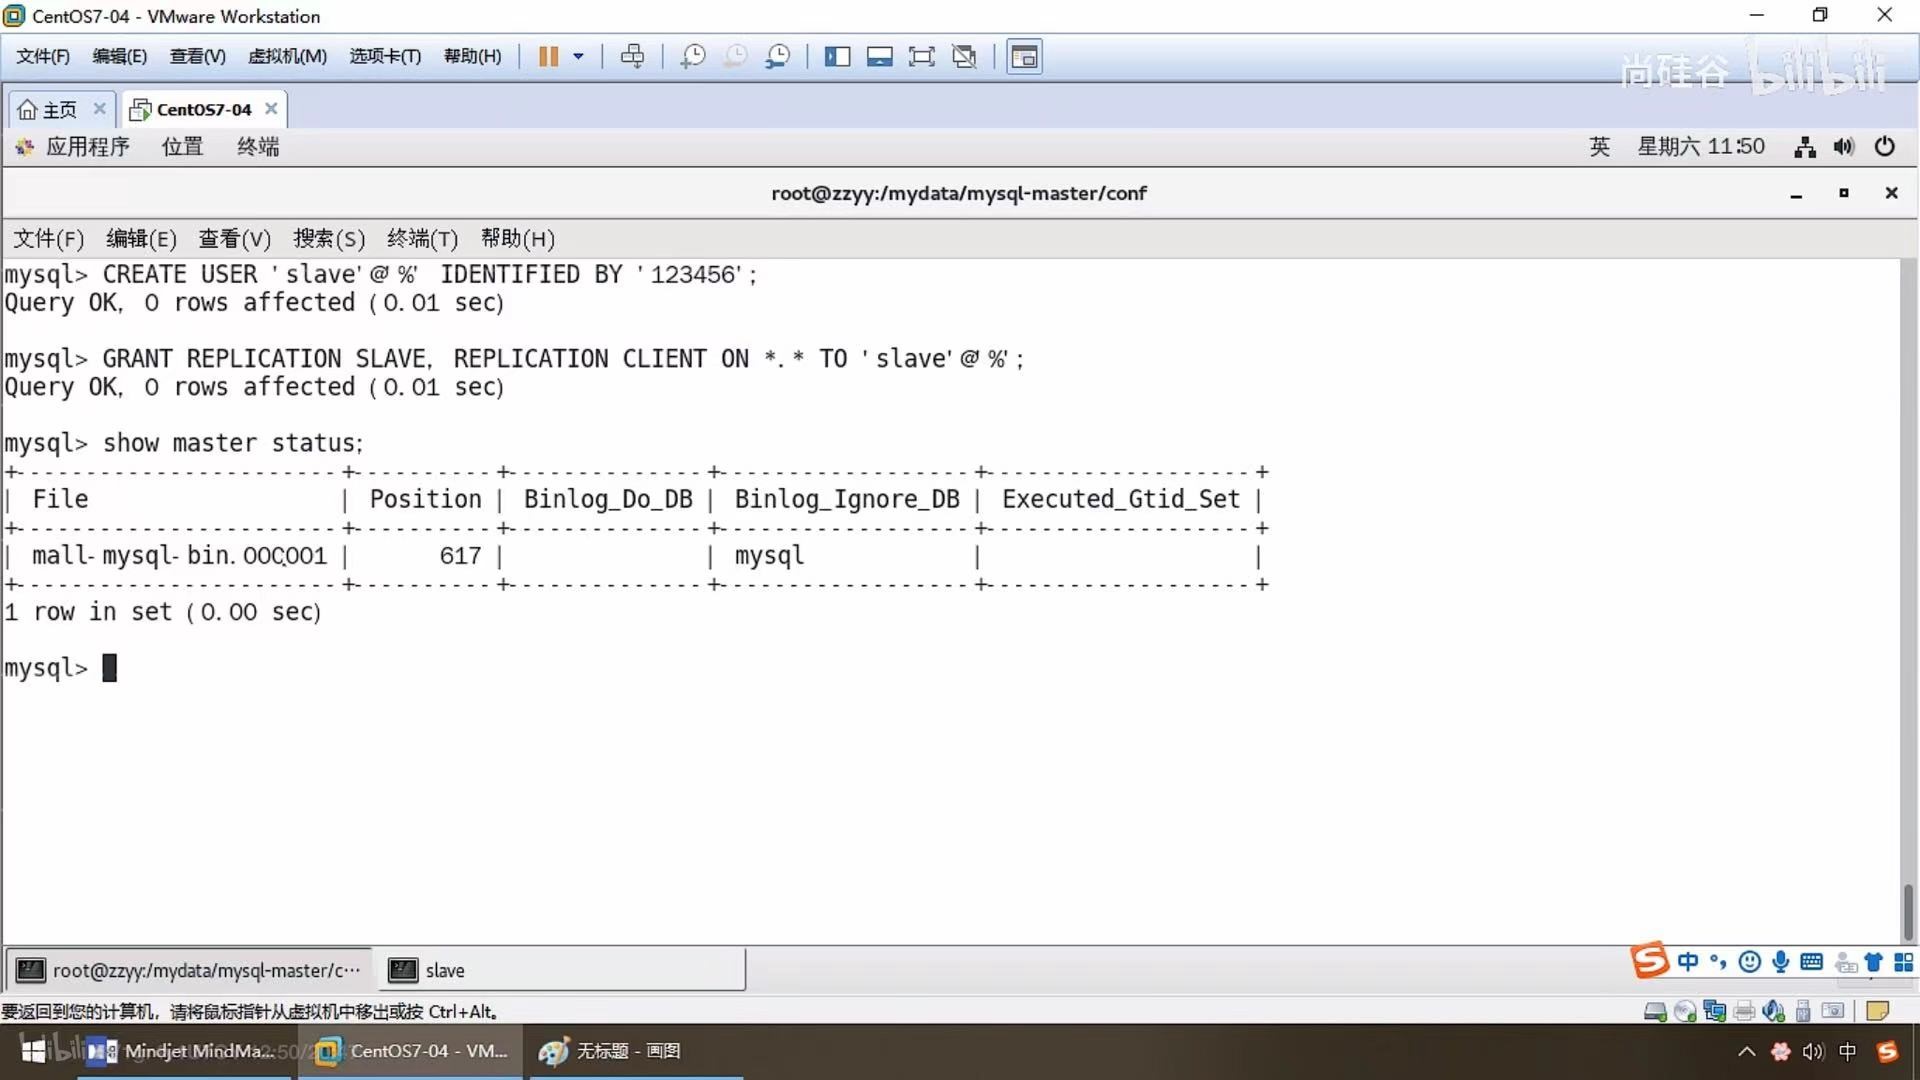Open the network status icon

1804,147
